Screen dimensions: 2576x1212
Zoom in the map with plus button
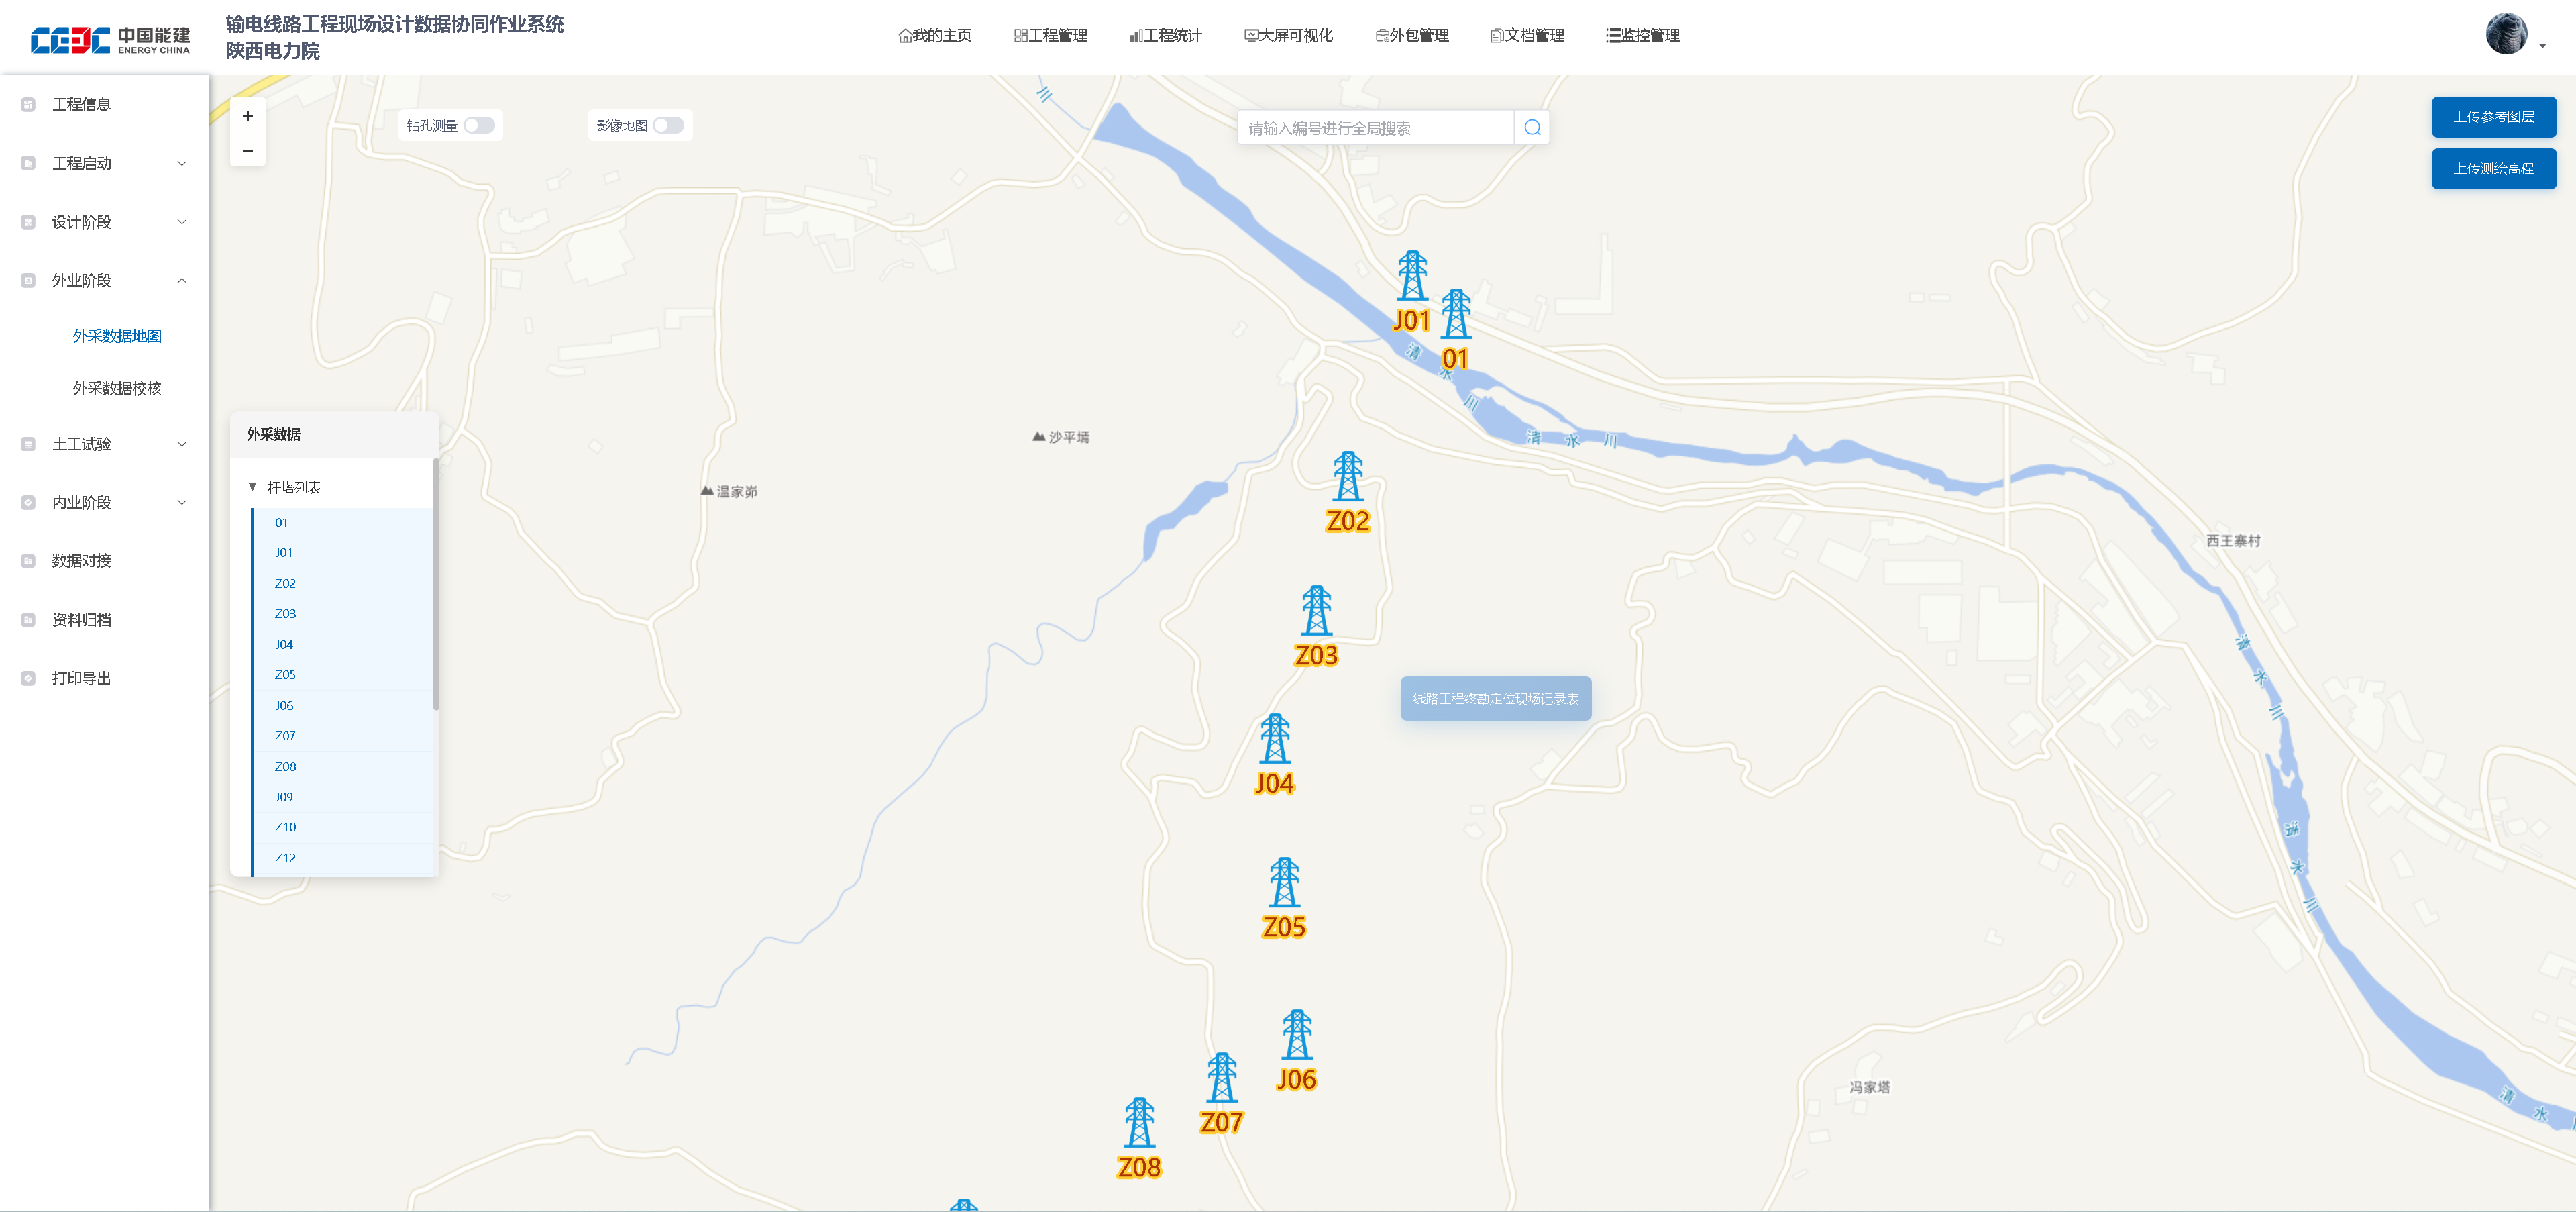click(248, 116)
